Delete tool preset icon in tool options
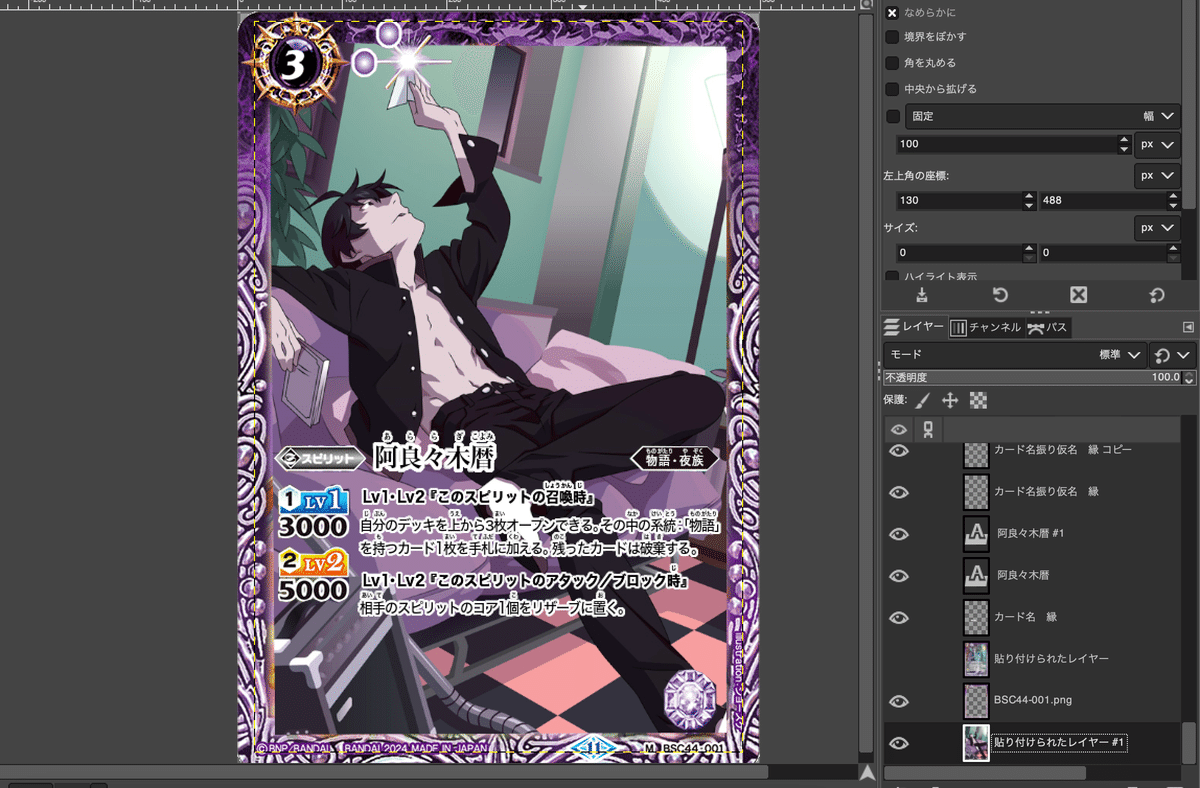The height and width of the screenshot is (788, 1200). point(1078,295)
